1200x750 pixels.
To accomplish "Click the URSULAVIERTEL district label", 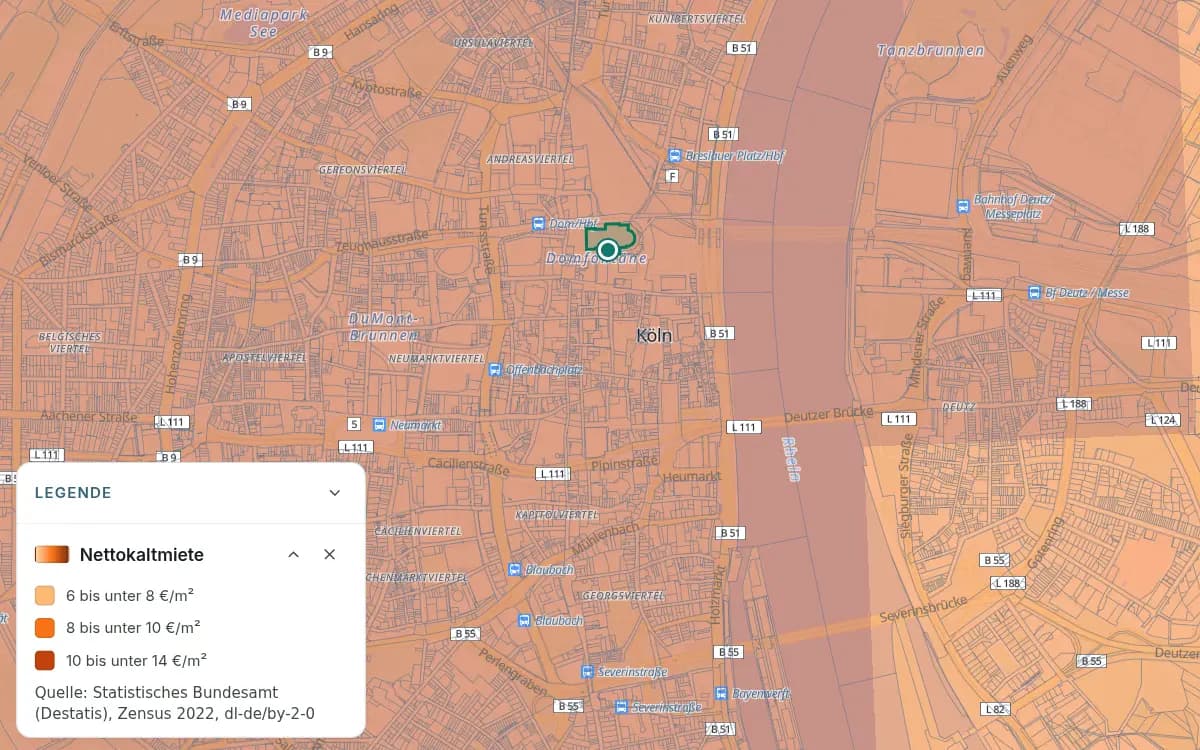I will pos(493,43).
